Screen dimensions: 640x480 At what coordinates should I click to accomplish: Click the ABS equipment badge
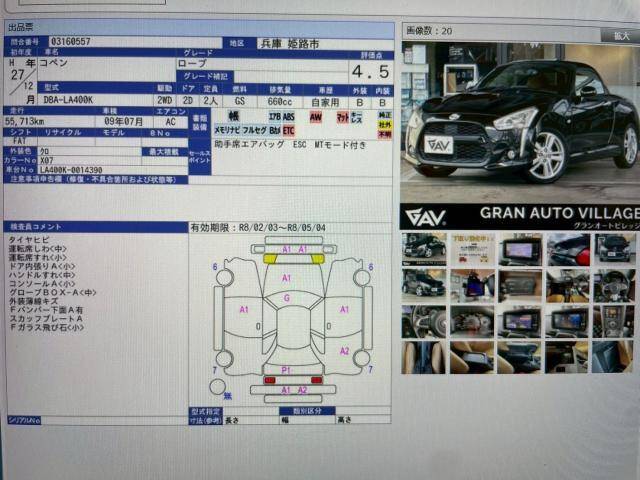coord(289,117)
